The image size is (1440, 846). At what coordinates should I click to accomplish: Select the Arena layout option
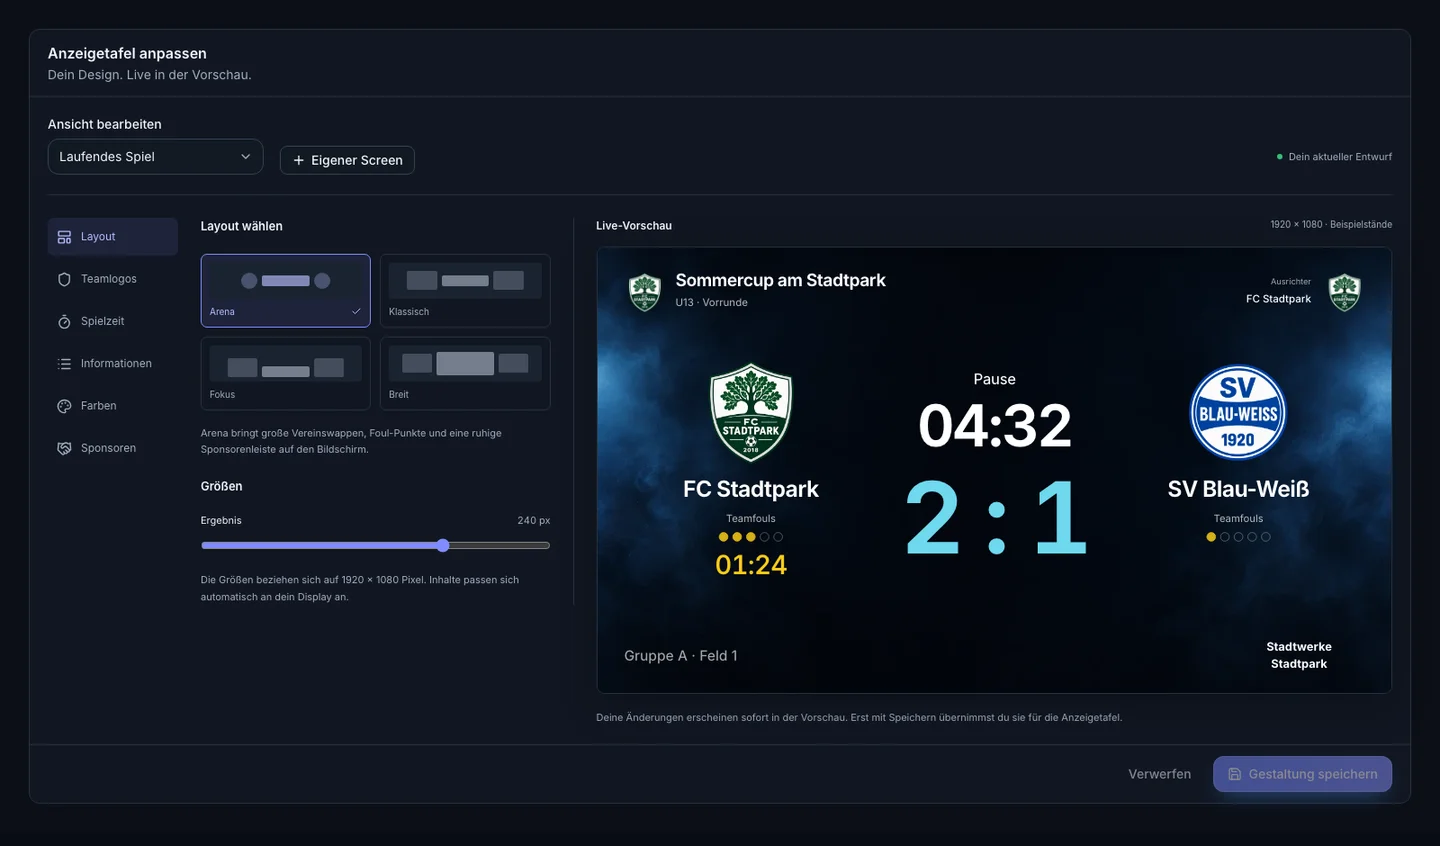click(x=285, y=290)
